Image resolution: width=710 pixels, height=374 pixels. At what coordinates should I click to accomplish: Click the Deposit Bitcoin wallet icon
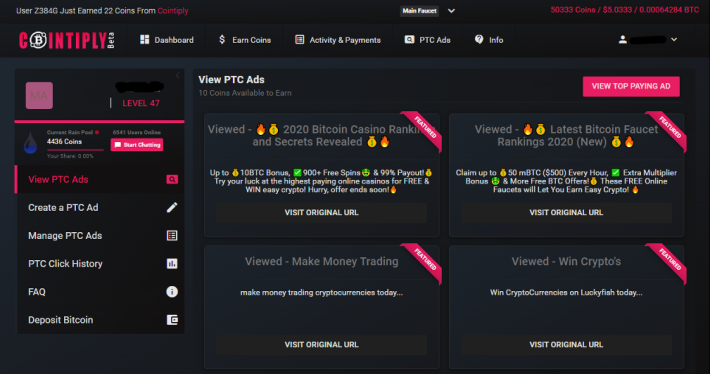point(172,320)
